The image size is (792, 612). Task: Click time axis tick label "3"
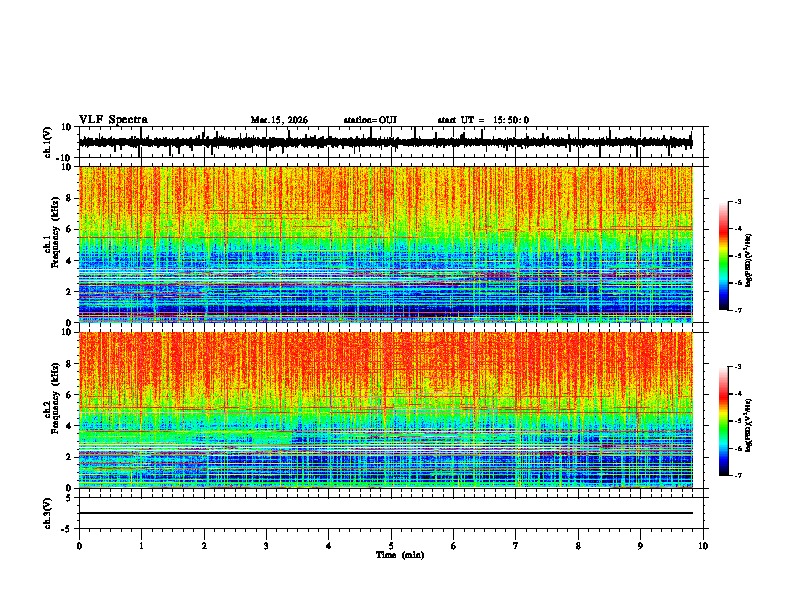coord(266,546)
